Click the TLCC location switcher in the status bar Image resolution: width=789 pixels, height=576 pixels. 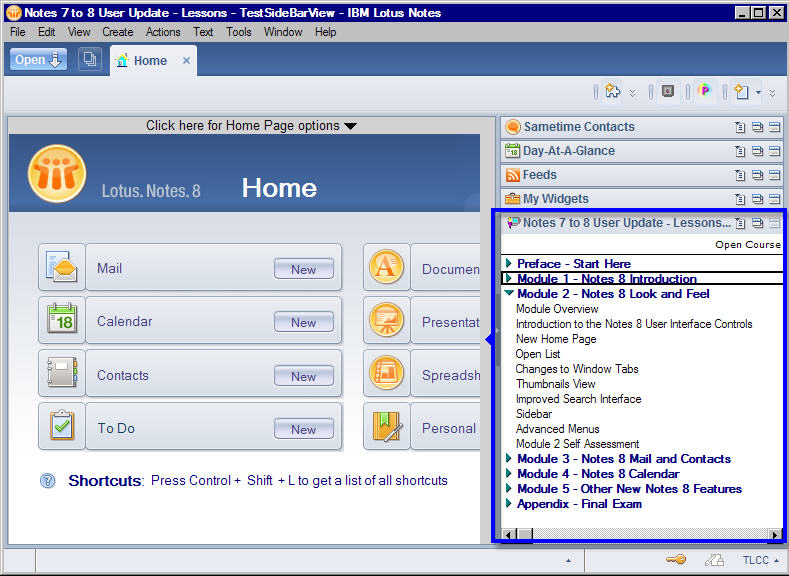(760, 560)
